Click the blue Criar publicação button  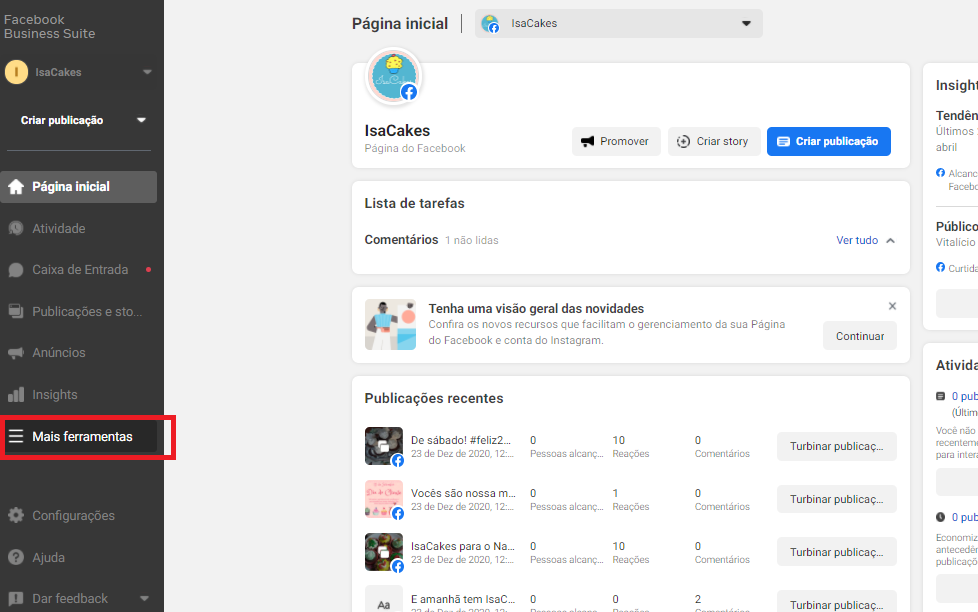(828, 142)
